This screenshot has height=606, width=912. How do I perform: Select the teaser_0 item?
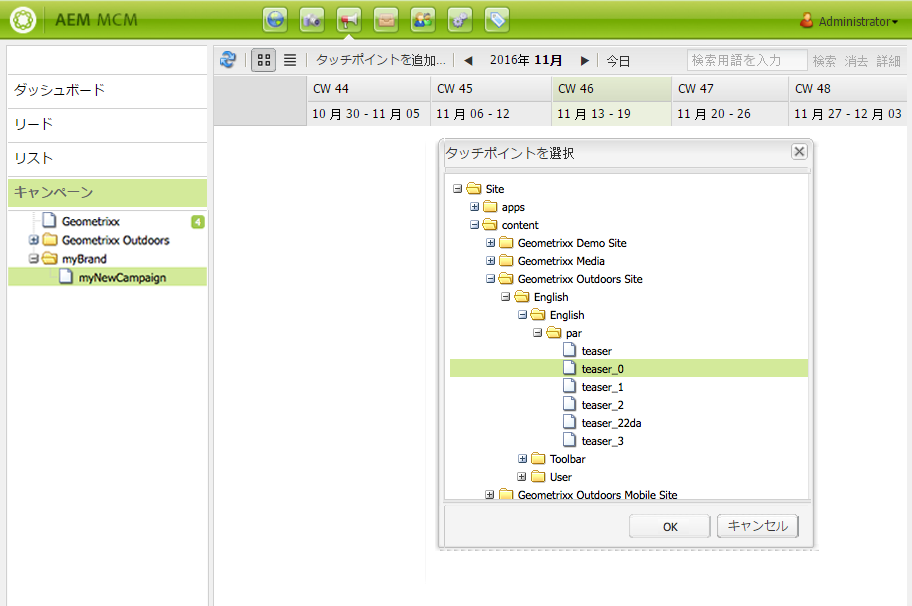629,369
